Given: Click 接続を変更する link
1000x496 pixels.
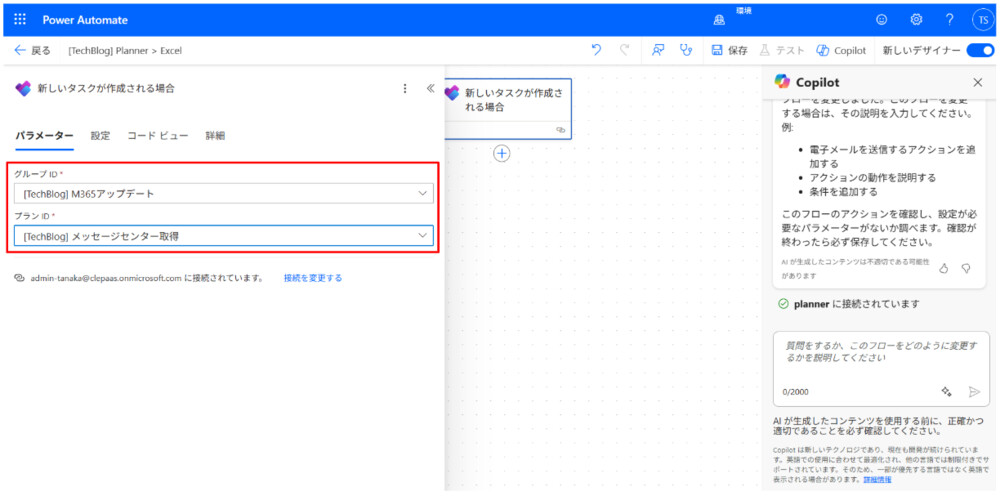Looking at the screenshot, I should coord(313,278).
